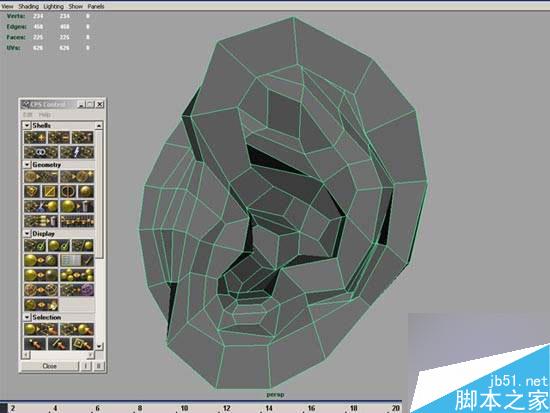Open the Show menu
The image size is (550, 413).
[75, 6]
